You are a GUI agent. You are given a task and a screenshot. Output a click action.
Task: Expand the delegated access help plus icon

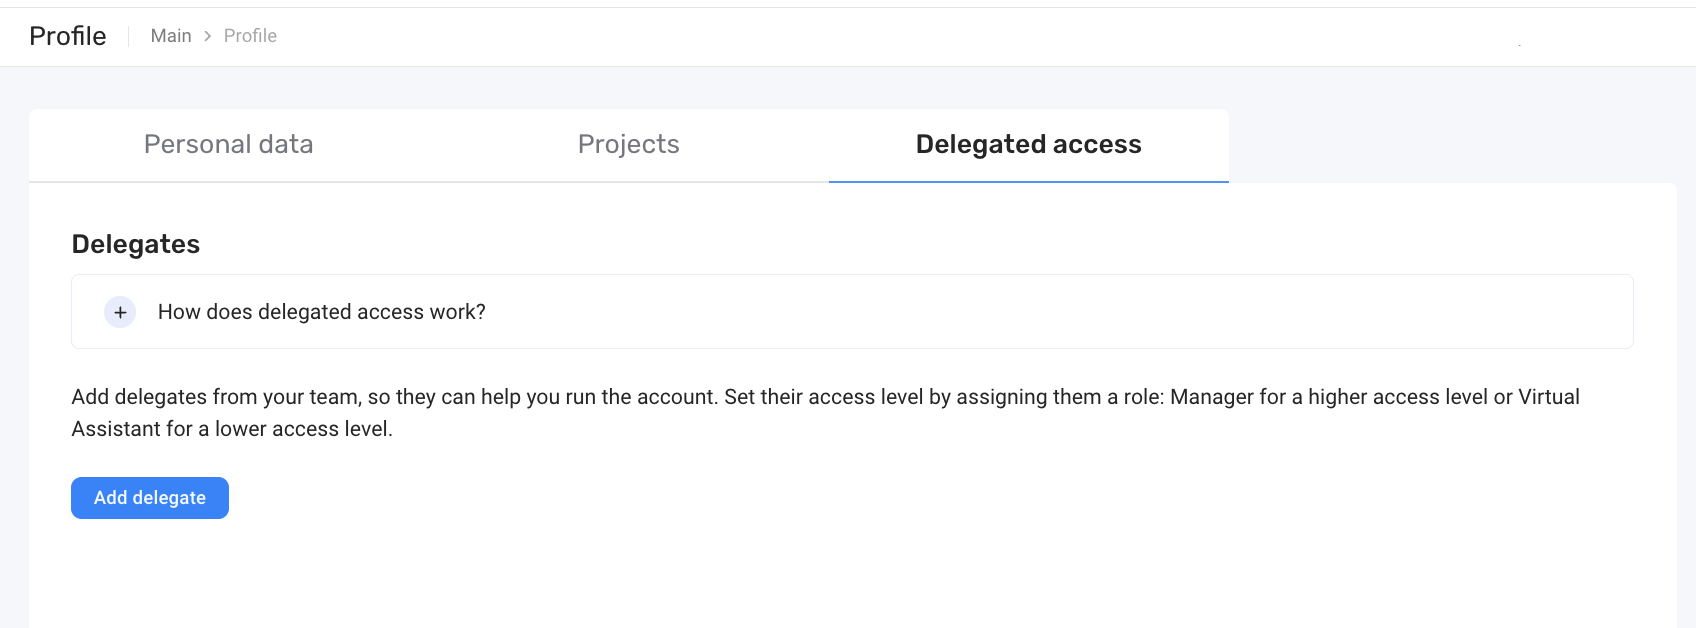(120, 312)
